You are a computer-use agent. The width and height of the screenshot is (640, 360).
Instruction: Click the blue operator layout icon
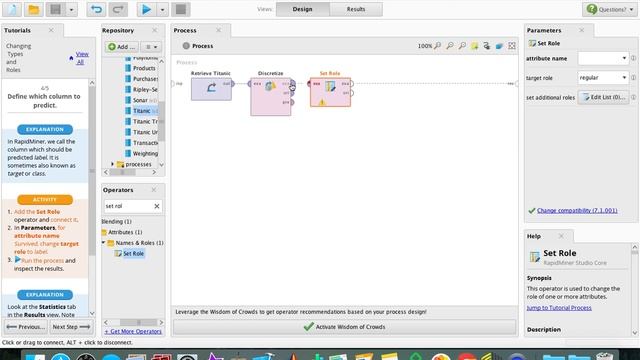point(499,46)
